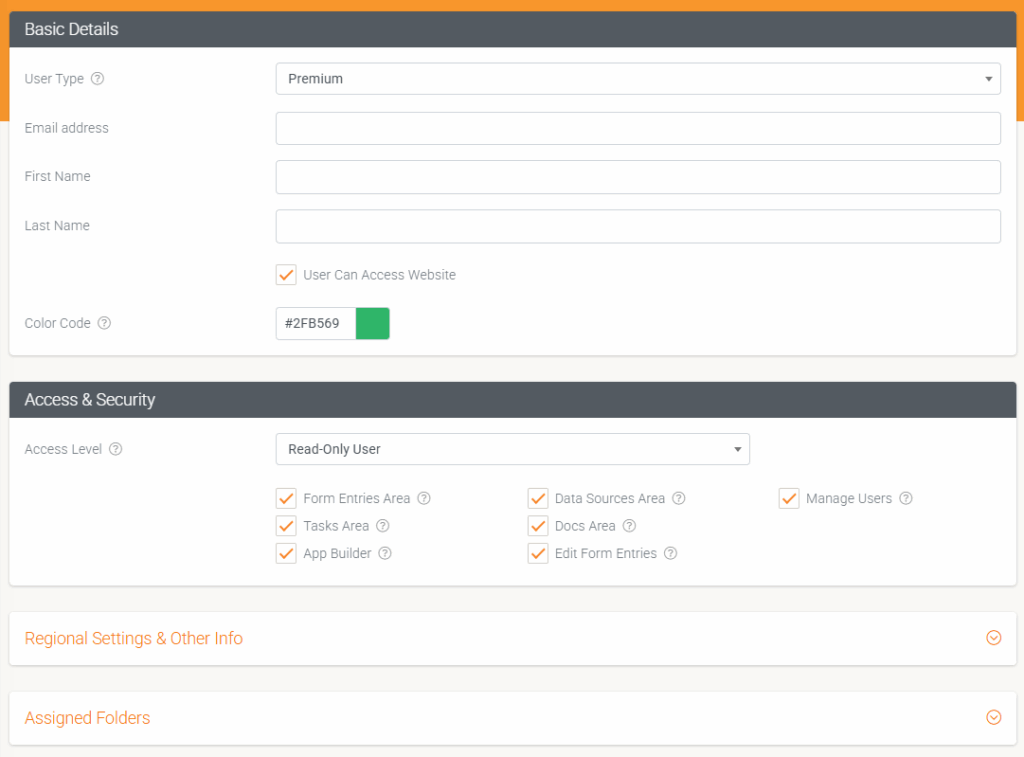This screenshot has width=1024, height=757.
Task: Toggle App Builder checkbox
Action: click(x=286, y=553)
